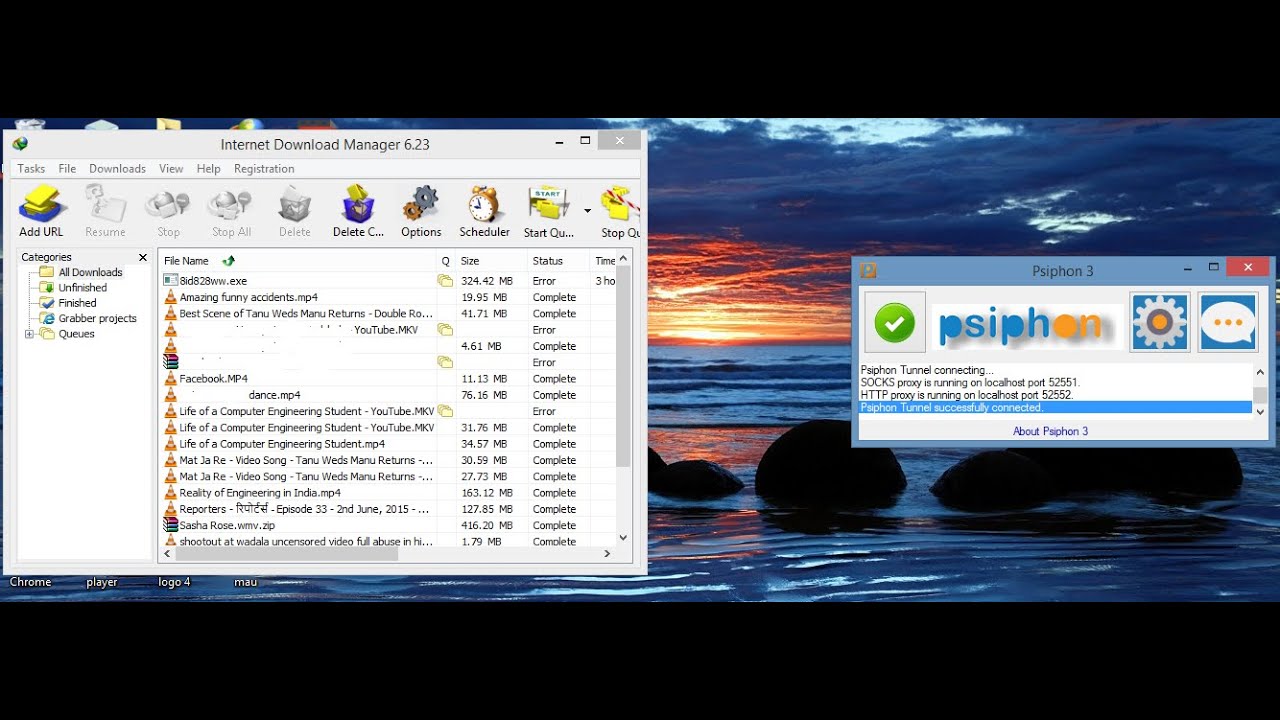
Task: Open the Downloads menu
Action: (x=117, y=169)
